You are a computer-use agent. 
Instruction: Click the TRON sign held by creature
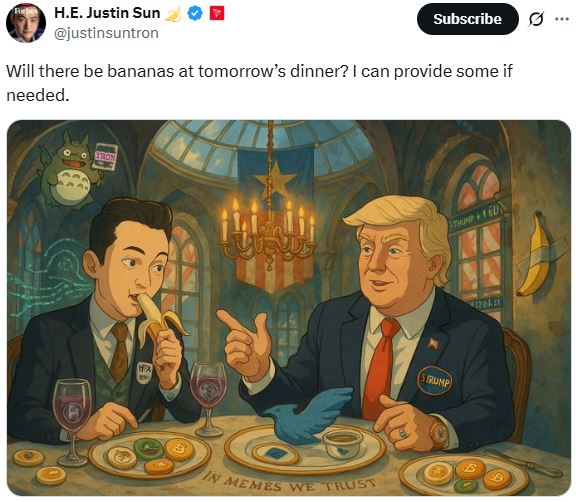[x=105, y=157]
